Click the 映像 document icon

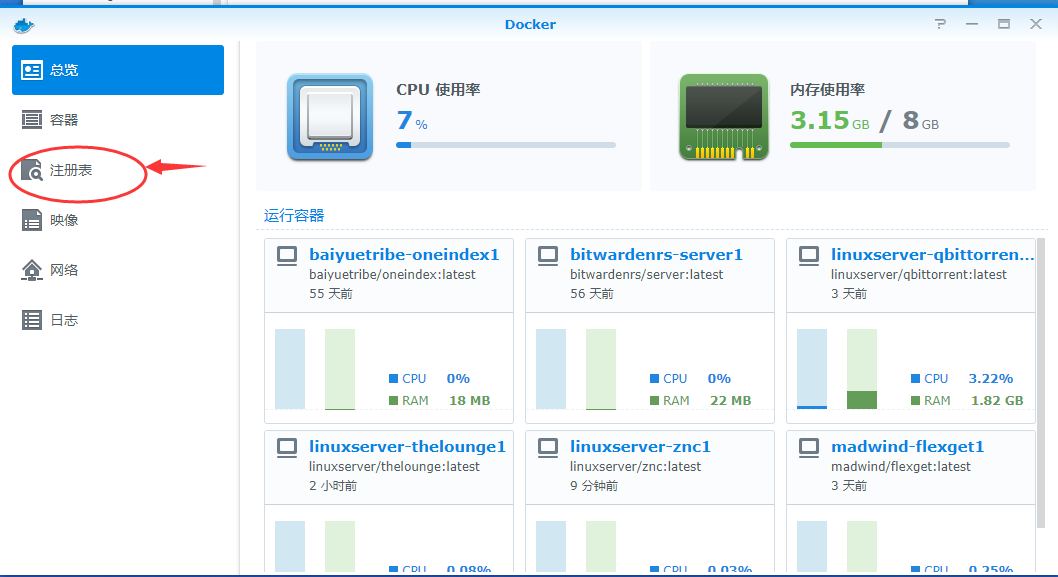pyautogui.click(x=32, y=220)
